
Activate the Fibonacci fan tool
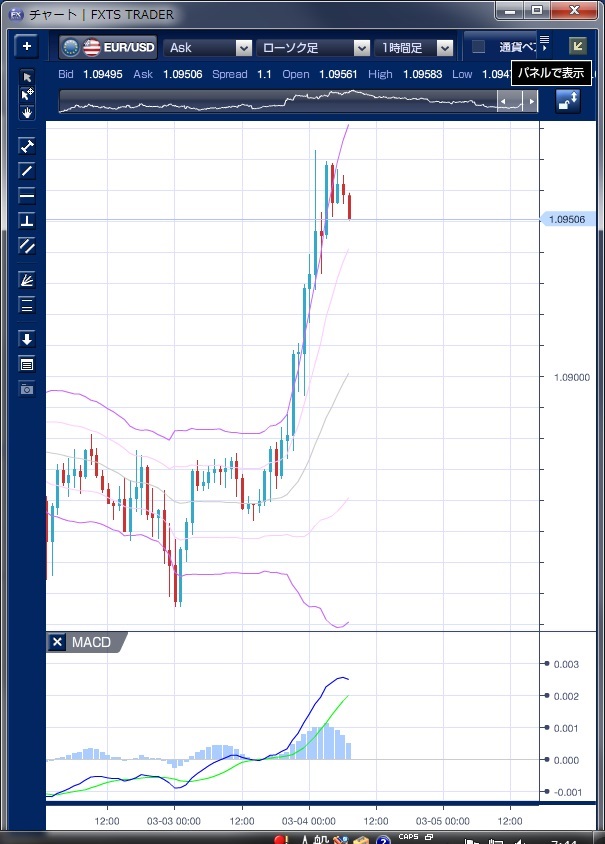(27, 280)
